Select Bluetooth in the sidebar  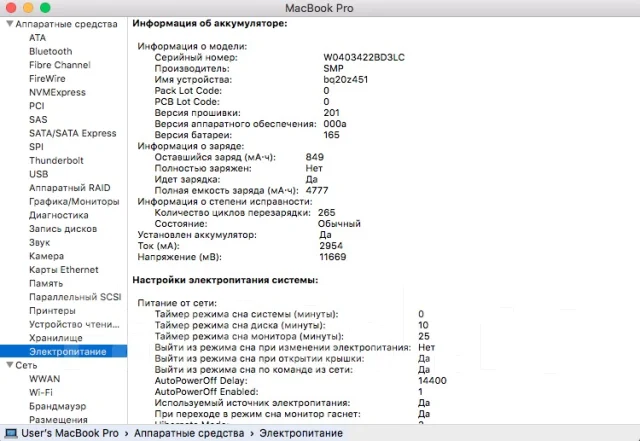tap(51, 51)
